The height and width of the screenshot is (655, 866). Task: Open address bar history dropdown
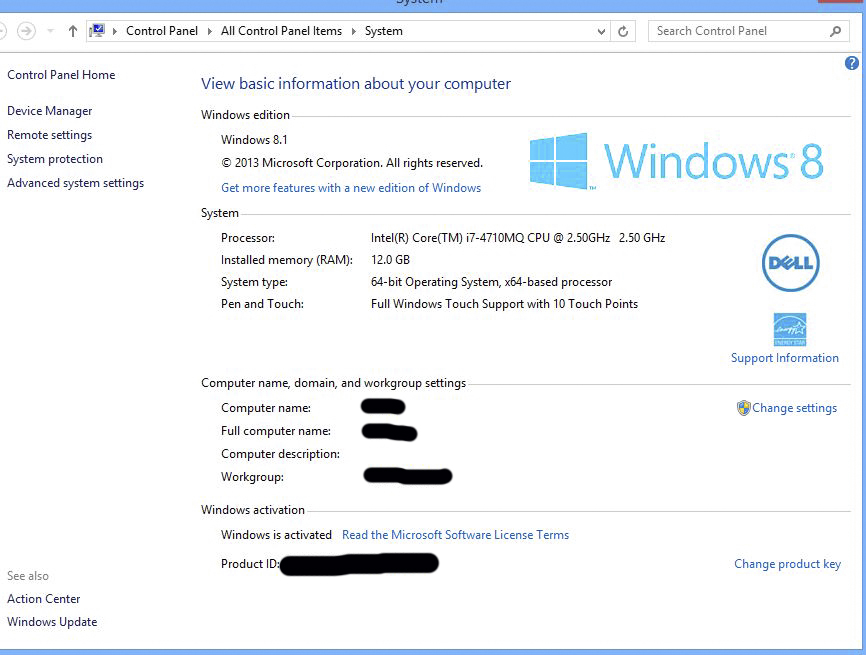601,31
